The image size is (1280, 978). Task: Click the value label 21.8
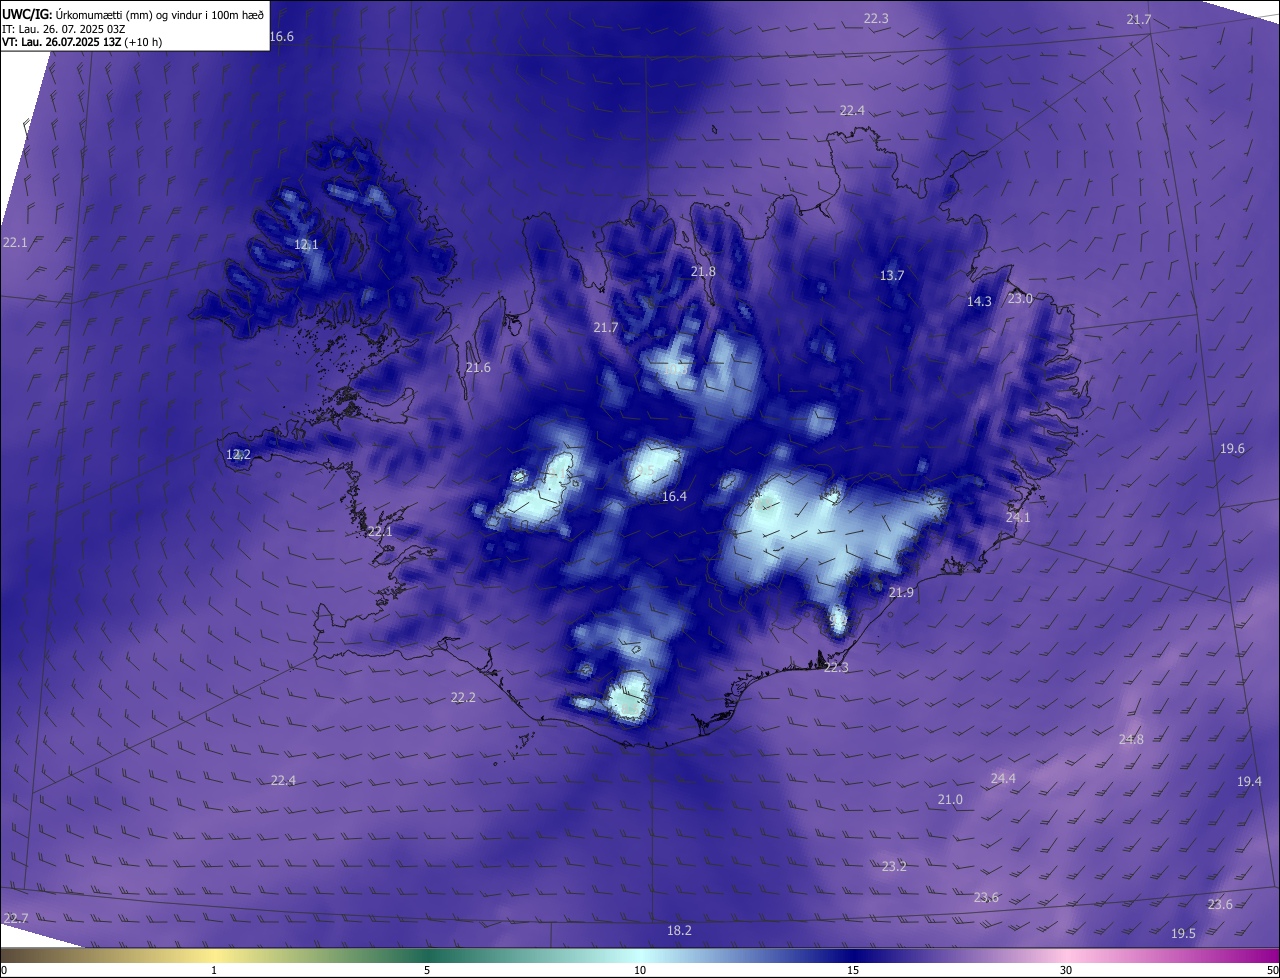(704, 271)
